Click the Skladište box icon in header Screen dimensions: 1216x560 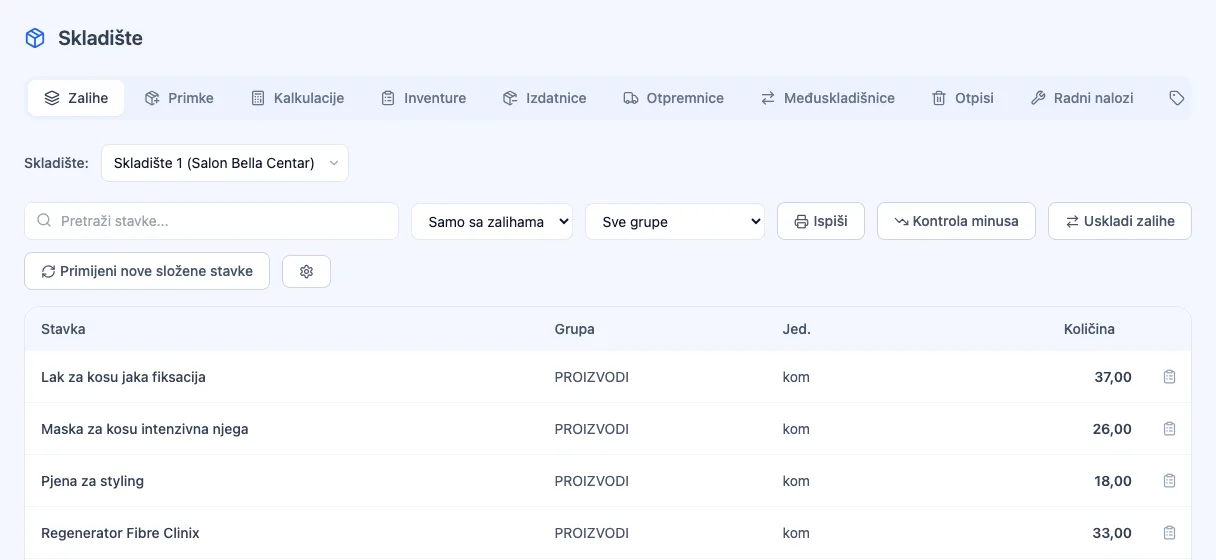[35, 38]
